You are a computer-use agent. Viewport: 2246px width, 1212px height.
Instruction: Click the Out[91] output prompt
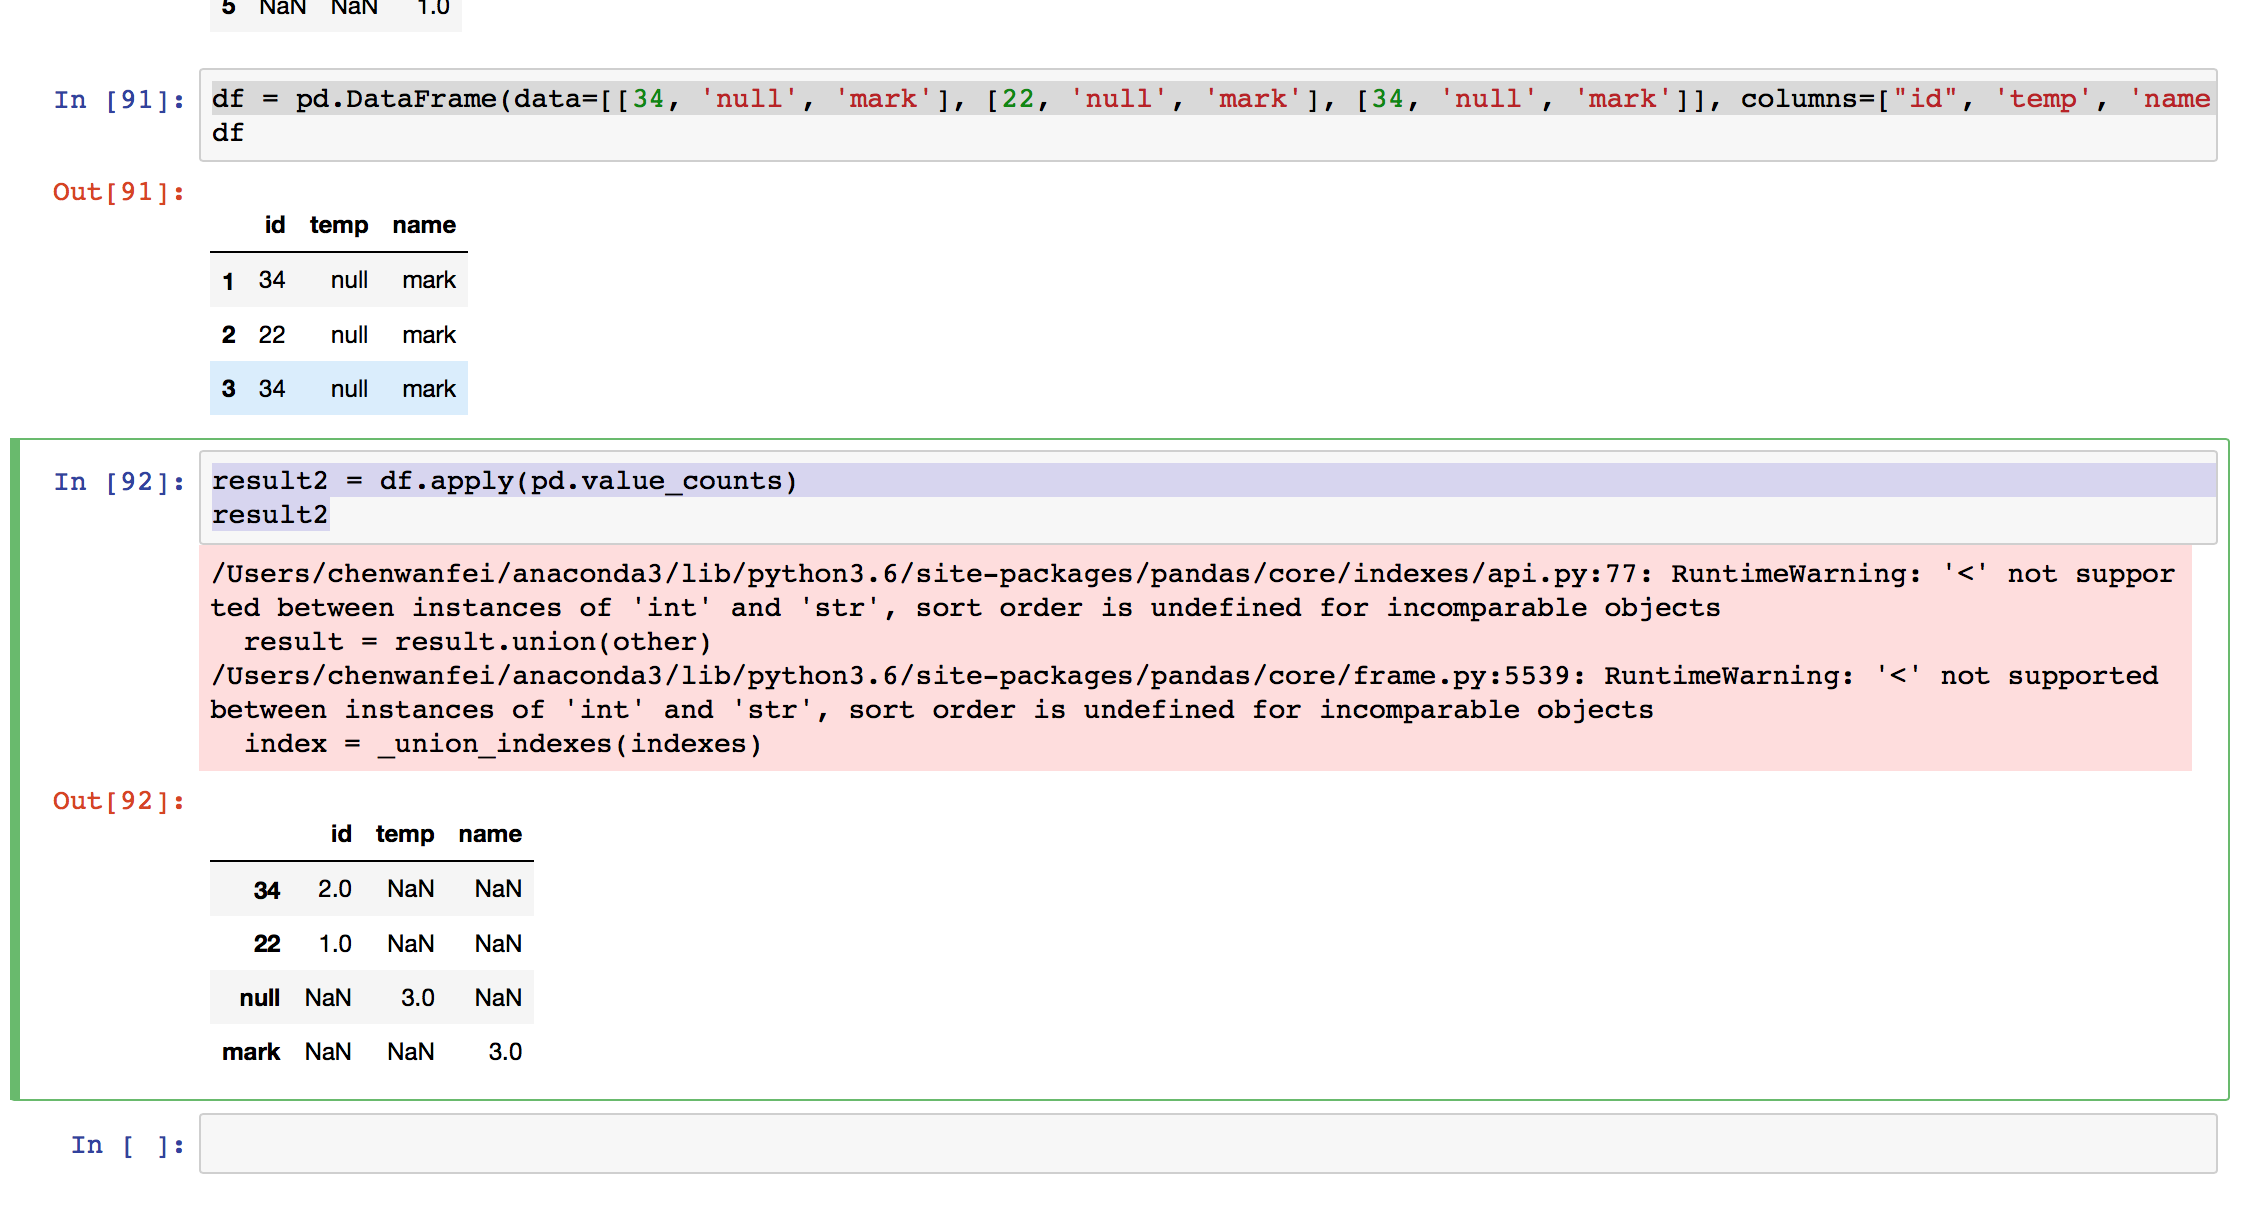119,192
